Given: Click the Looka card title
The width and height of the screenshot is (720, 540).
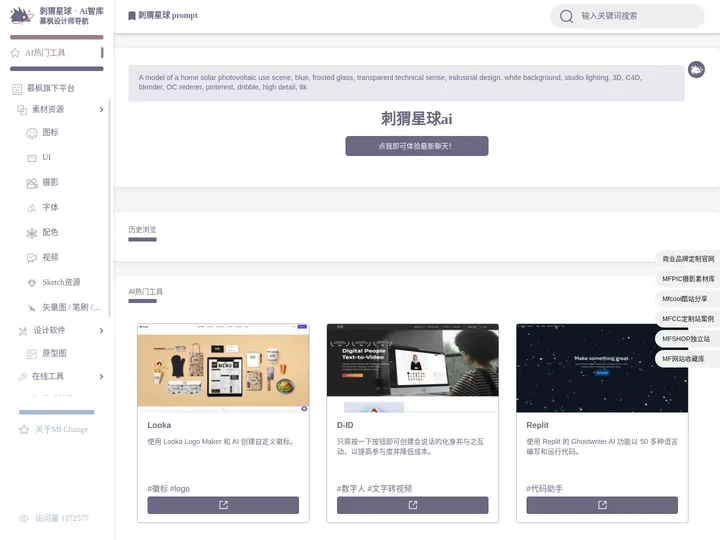Looking at the screenshot, I should (x=159, y=425).
